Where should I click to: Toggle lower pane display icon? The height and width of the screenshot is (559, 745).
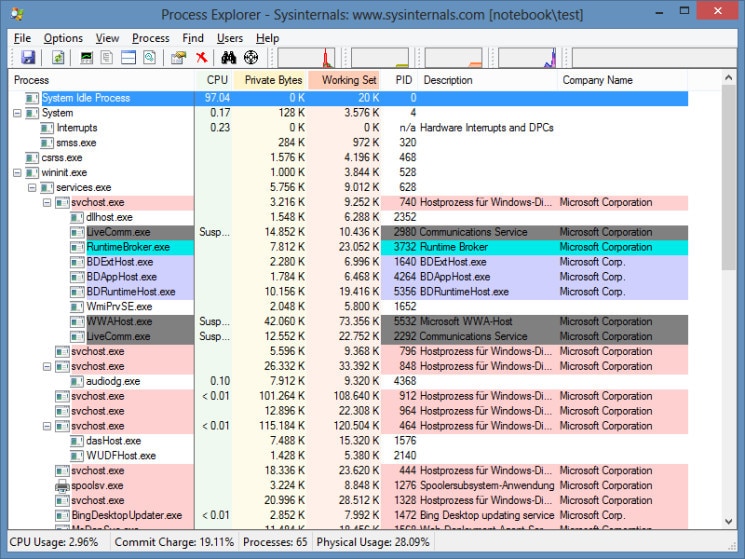click(128, 57)
